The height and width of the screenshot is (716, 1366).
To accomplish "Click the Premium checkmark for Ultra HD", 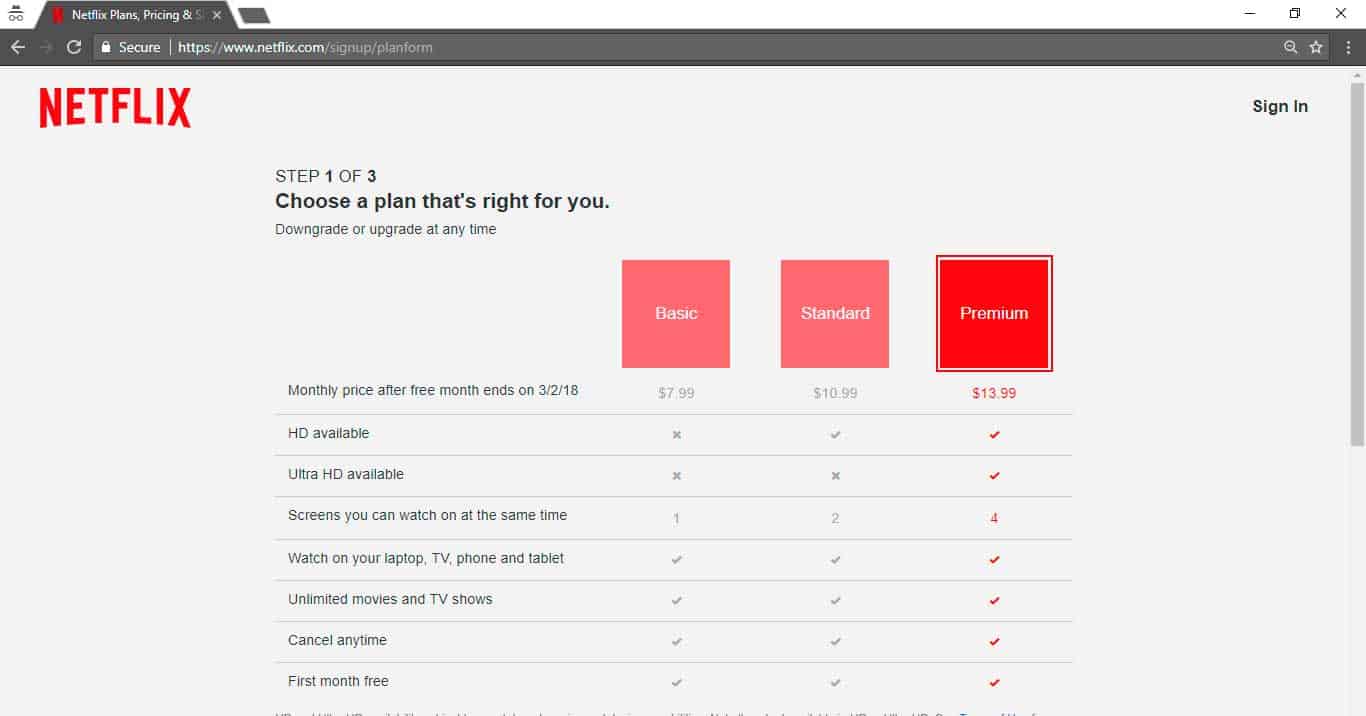I will click(x=994, y=476).
